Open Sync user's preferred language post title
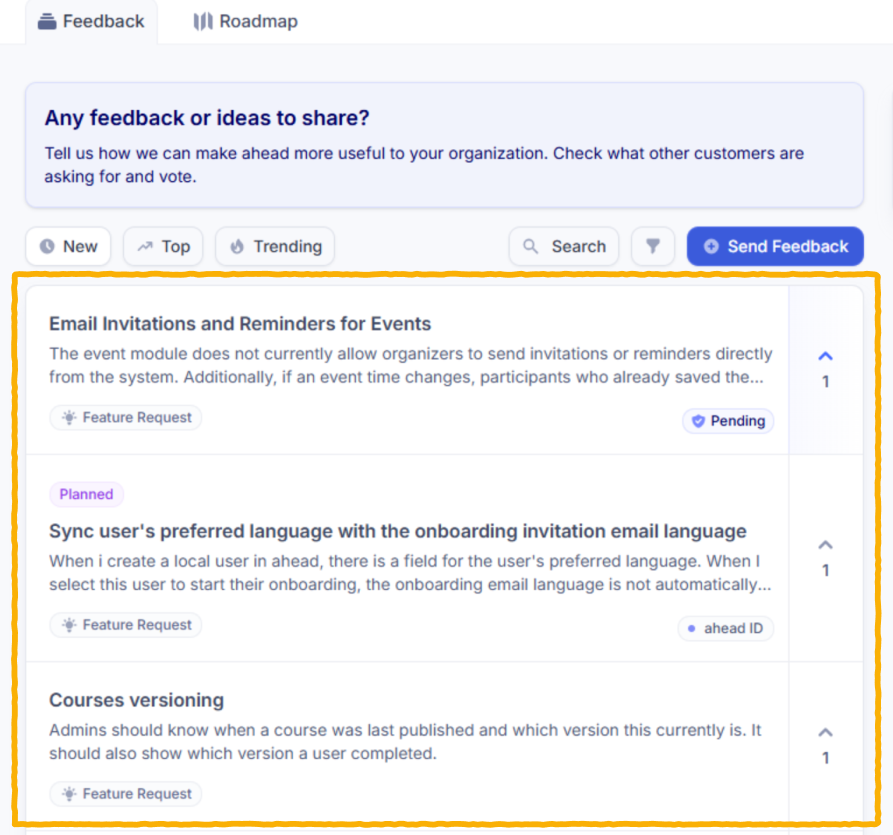The width and height of the screenshot is (893, 835). point(397,531)
